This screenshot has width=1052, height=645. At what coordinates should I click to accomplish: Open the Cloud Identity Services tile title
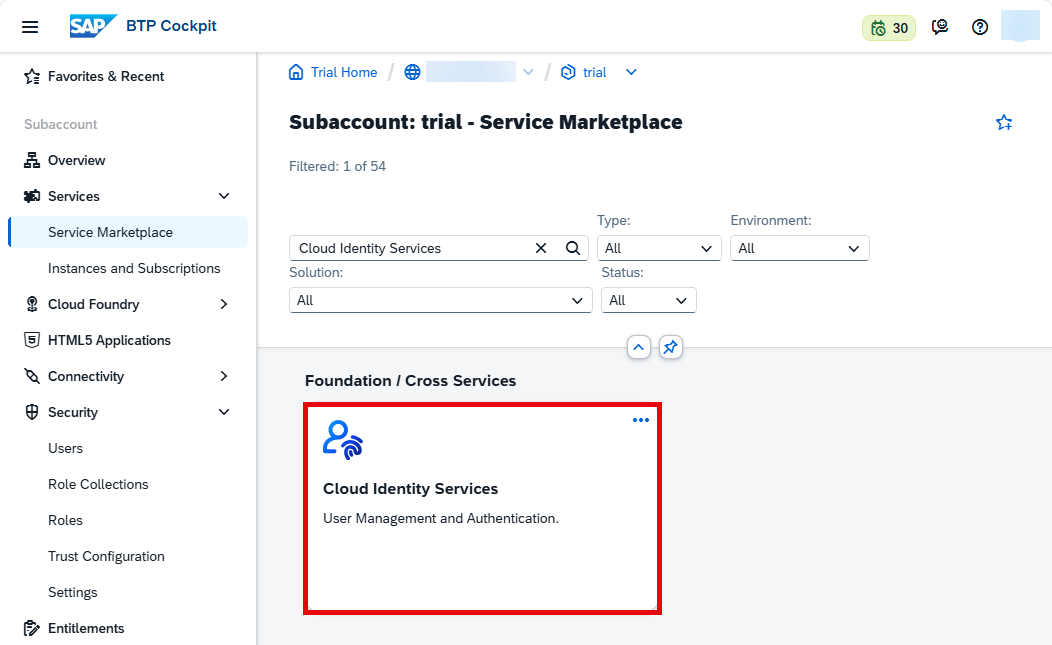click(411, 489)
